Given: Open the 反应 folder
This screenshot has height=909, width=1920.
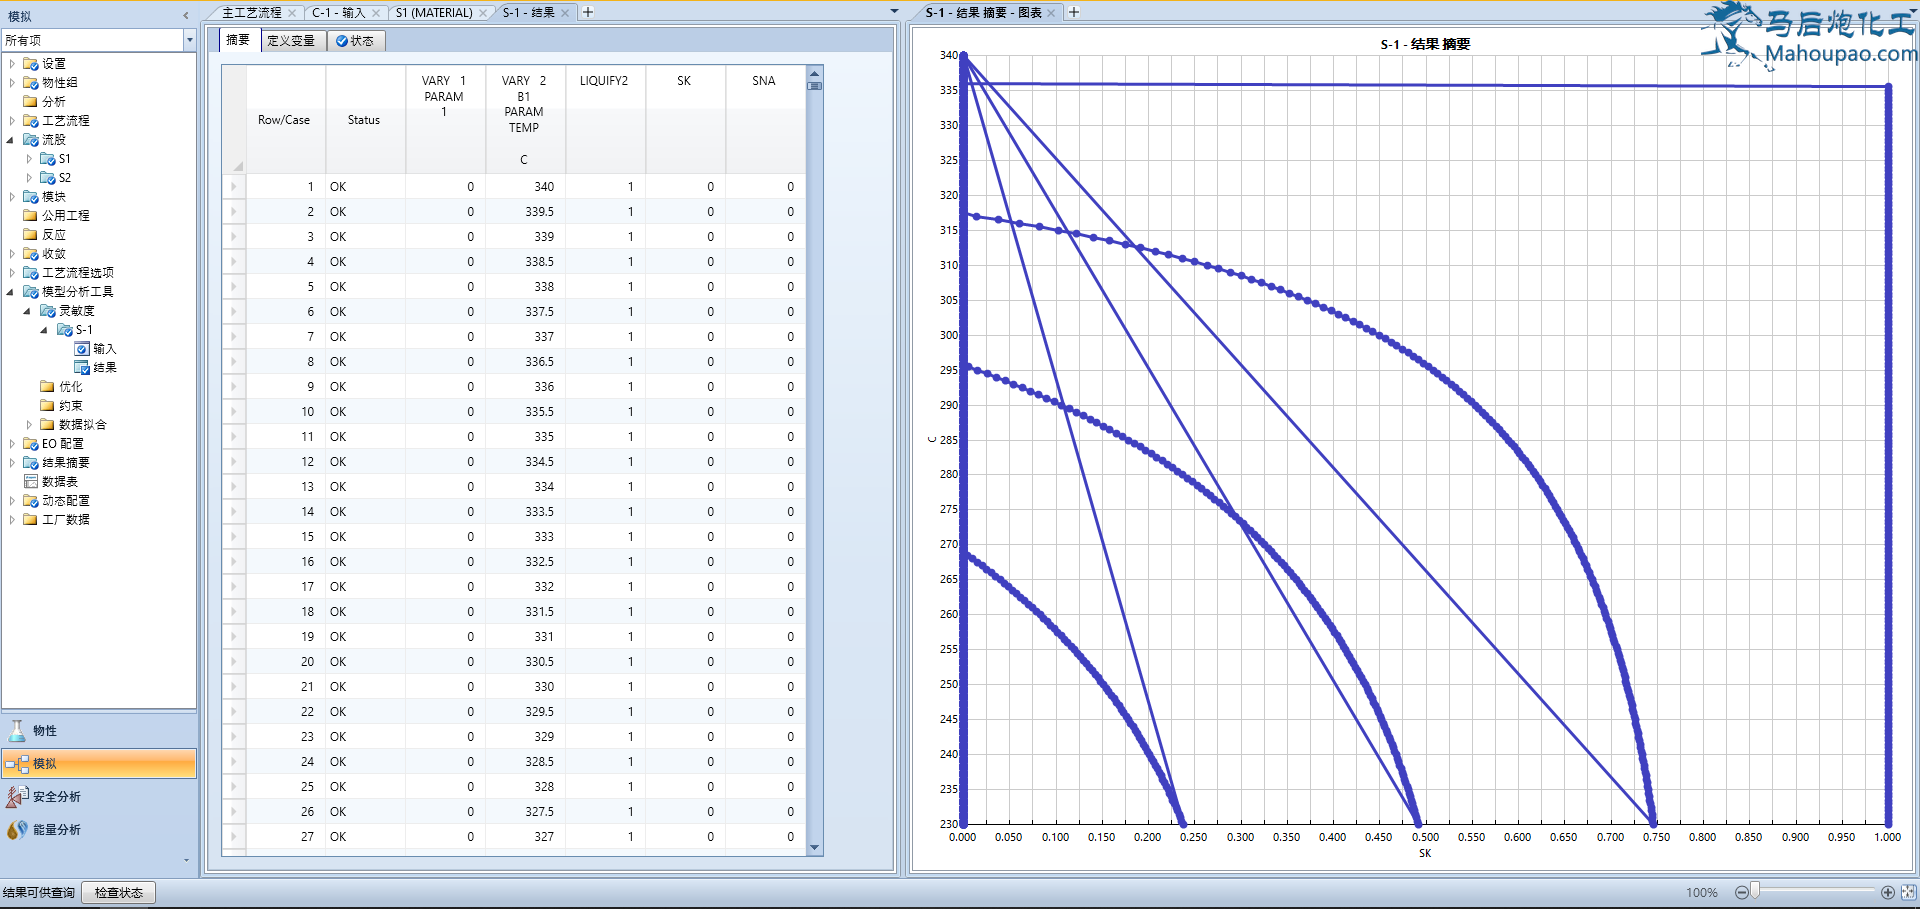Looking at the screenshot, I should pos(53,234).
